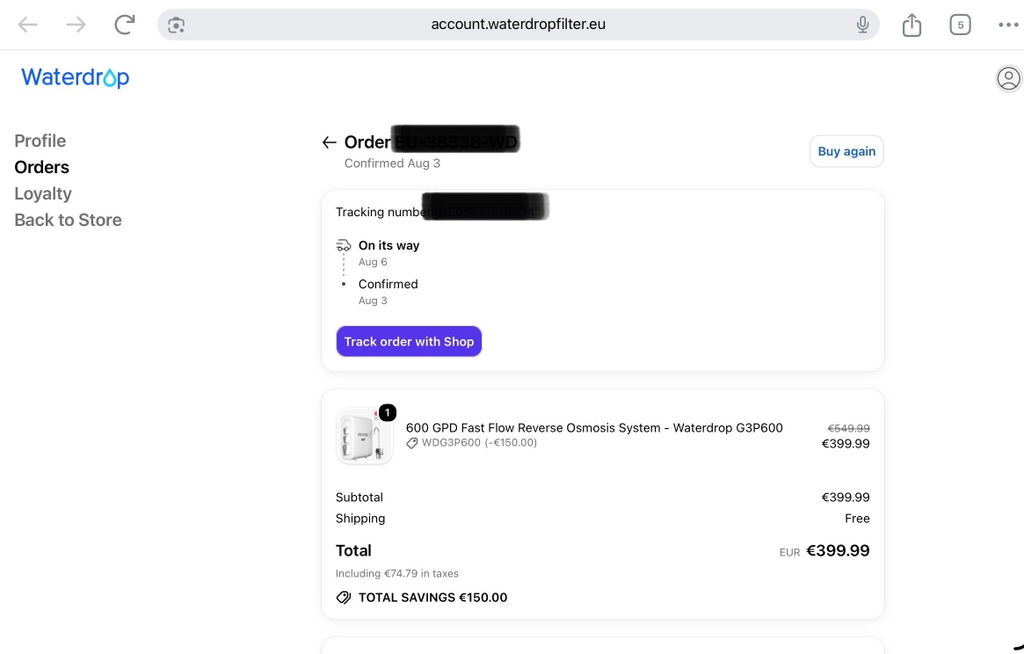The width and height of the screenshot is (1024, 654).
Task: Click Track order with Shop button
Action: click(x=409, y=341)
